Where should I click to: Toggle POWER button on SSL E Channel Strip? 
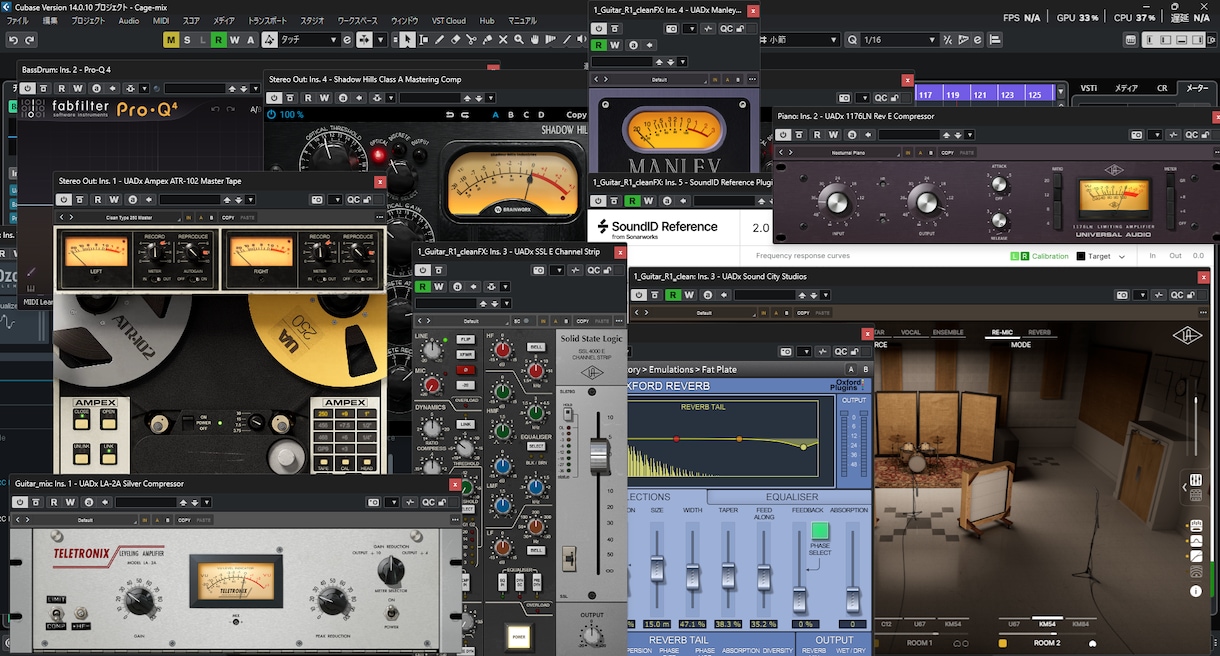pyautogui.click(x=518, y=636)
